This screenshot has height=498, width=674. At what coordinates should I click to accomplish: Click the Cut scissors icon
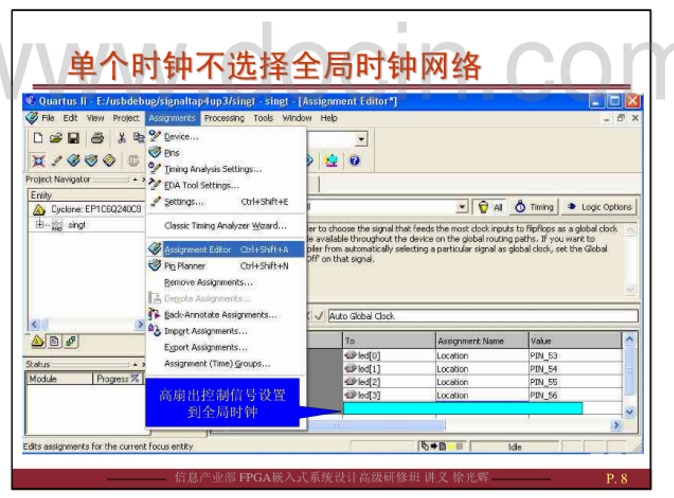122,138
